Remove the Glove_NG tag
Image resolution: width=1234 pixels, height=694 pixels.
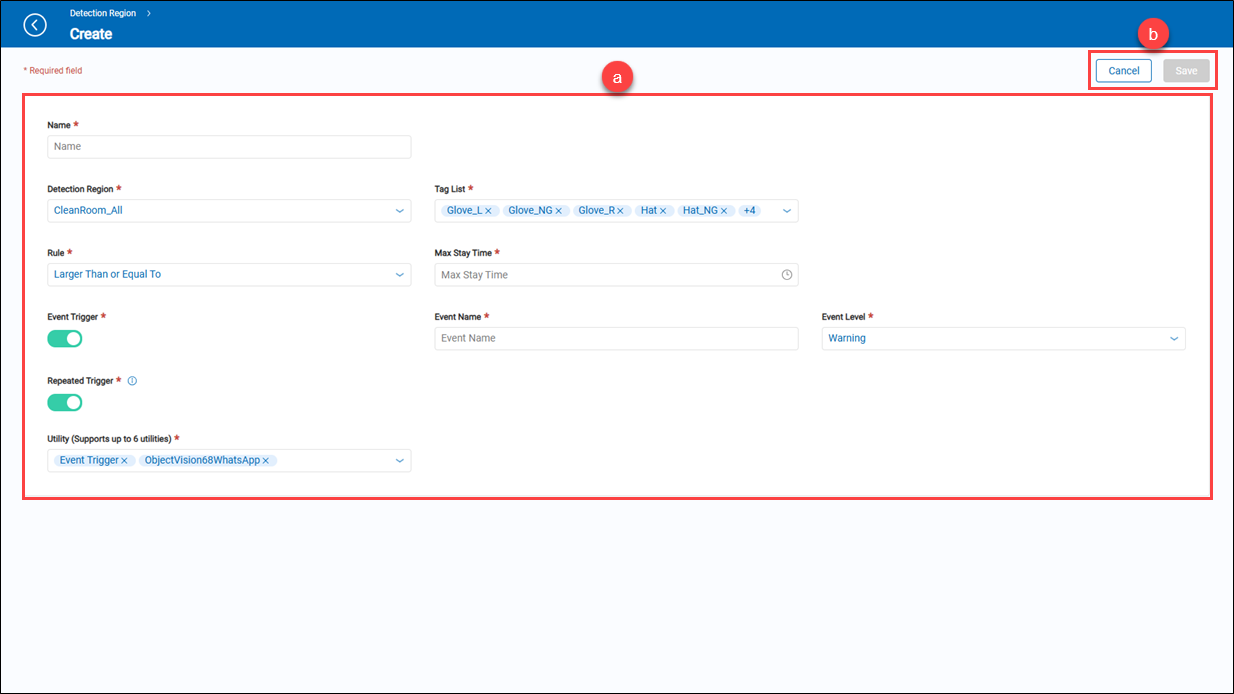(x=559, y=211)
